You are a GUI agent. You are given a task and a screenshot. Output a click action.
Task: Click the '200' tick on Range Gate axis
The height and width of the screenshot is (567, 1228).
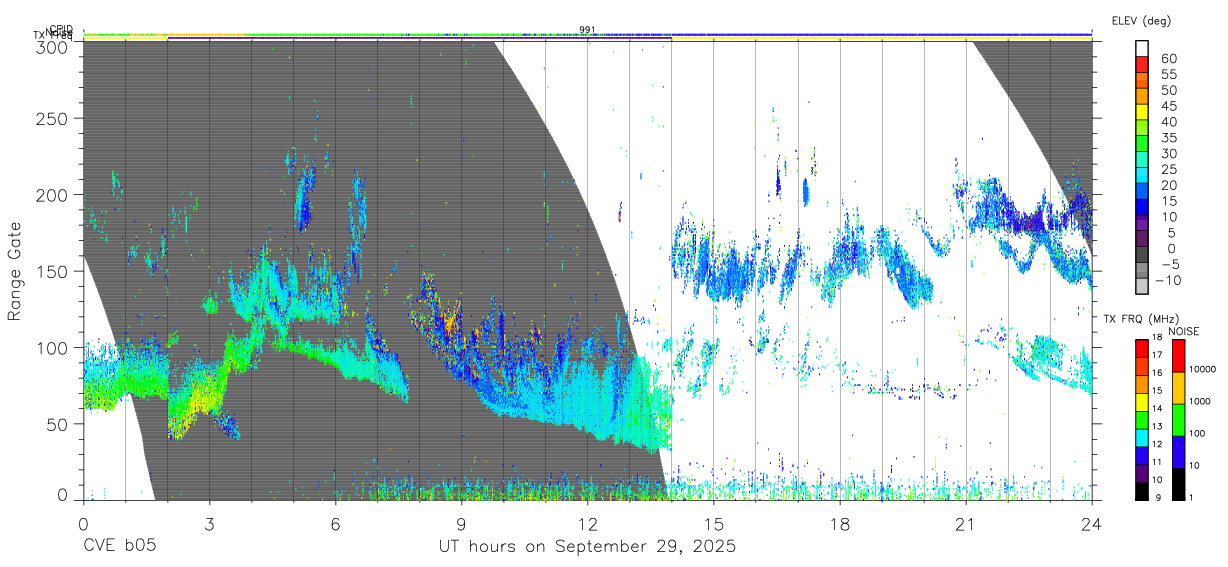(x=53, y=195)
